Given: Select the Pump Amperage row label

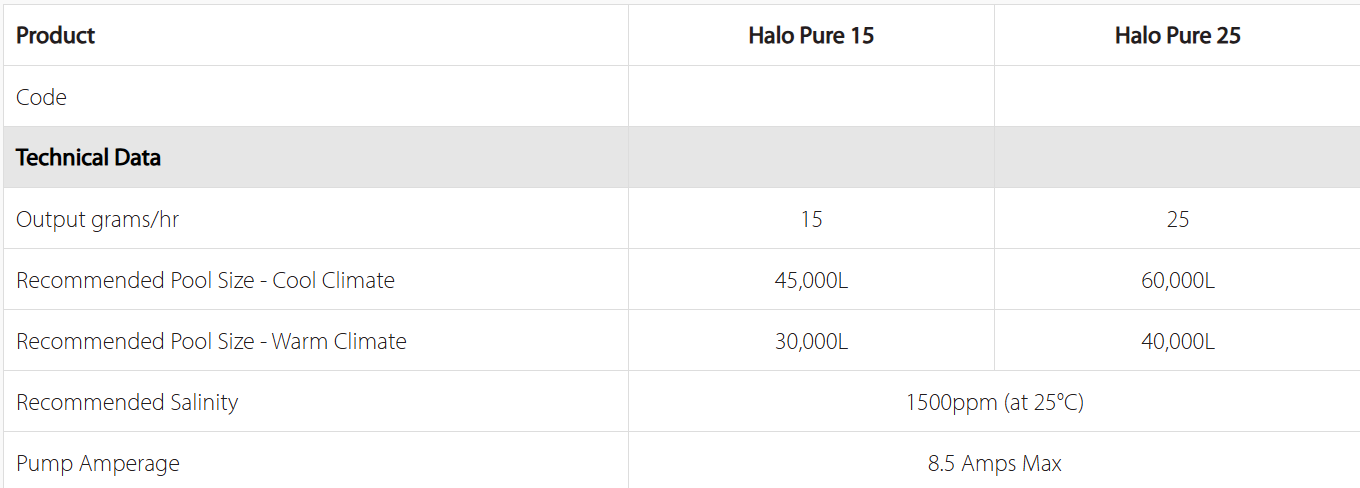Looking at the screenshot, I should coord(98,463).
